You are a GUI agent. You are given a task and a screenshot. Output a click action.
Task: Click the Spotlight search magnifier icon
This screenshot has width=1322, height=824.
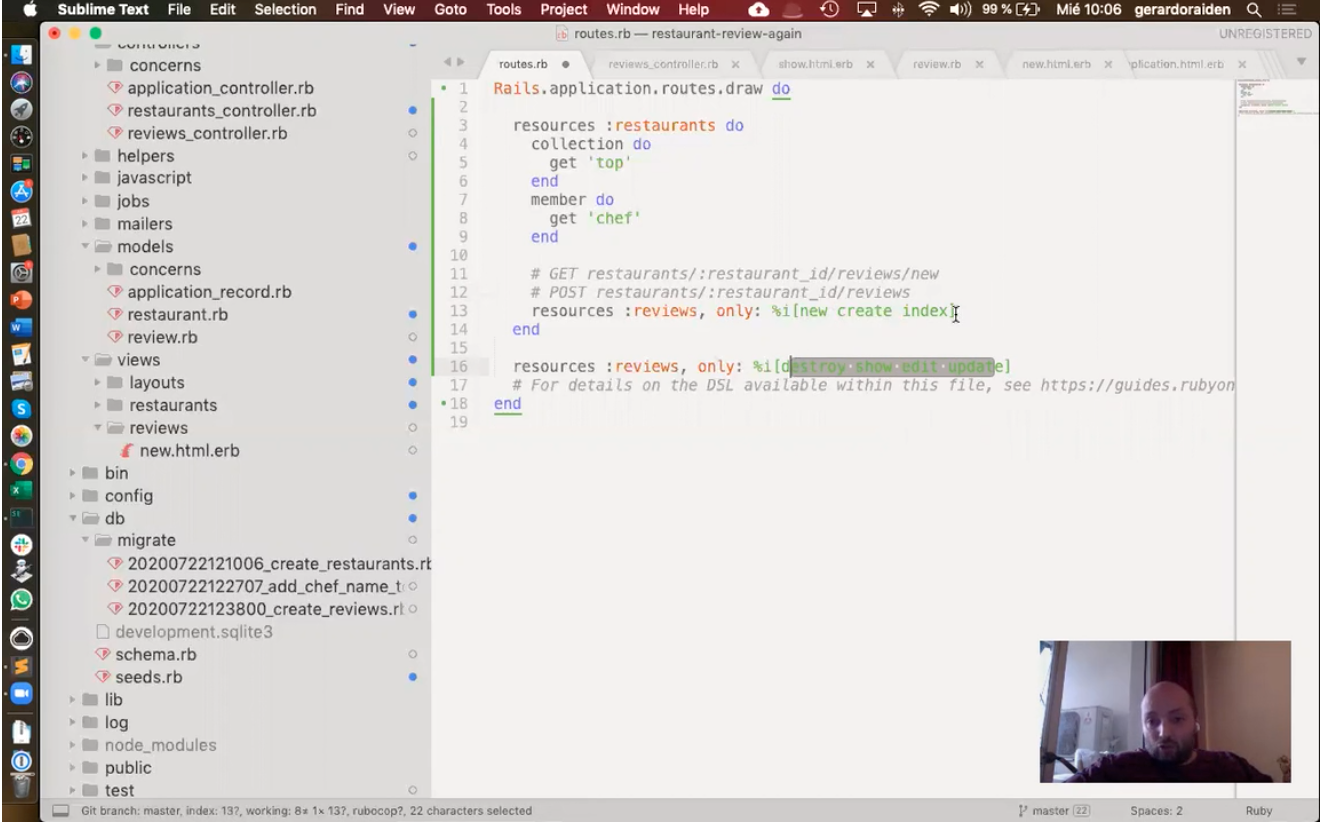point(1254,10)
